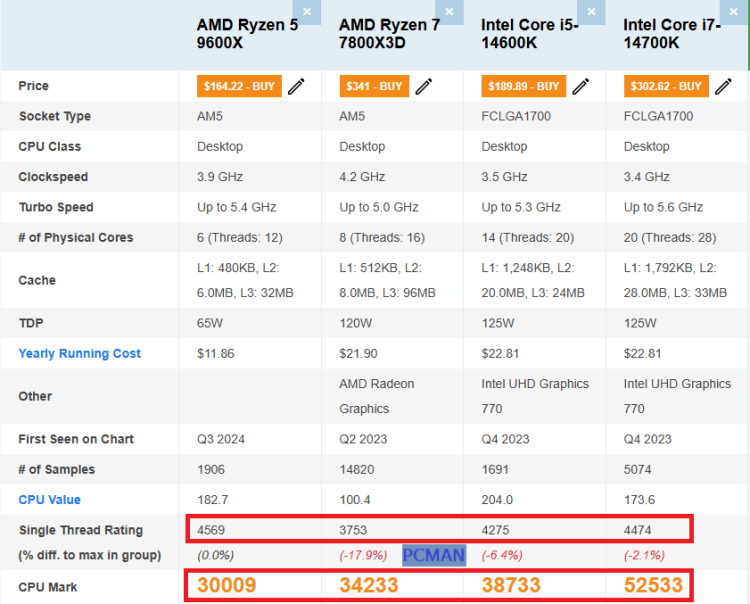Viewport: 750px width, 604px height.
Task: Click single thread rating 3753
Action: coord(353,530)
